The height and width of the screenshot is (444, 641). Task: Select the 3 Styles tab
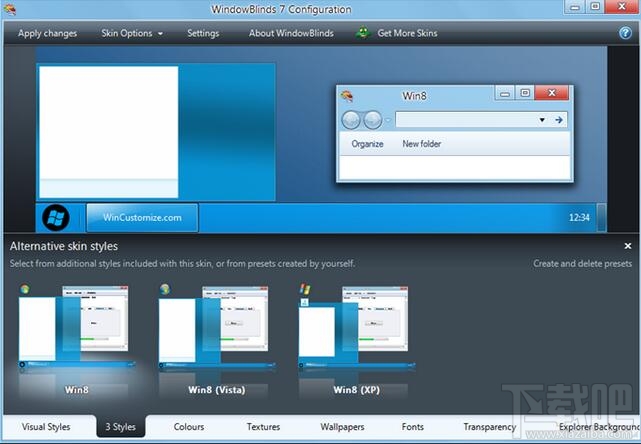[x=121, y=427]
